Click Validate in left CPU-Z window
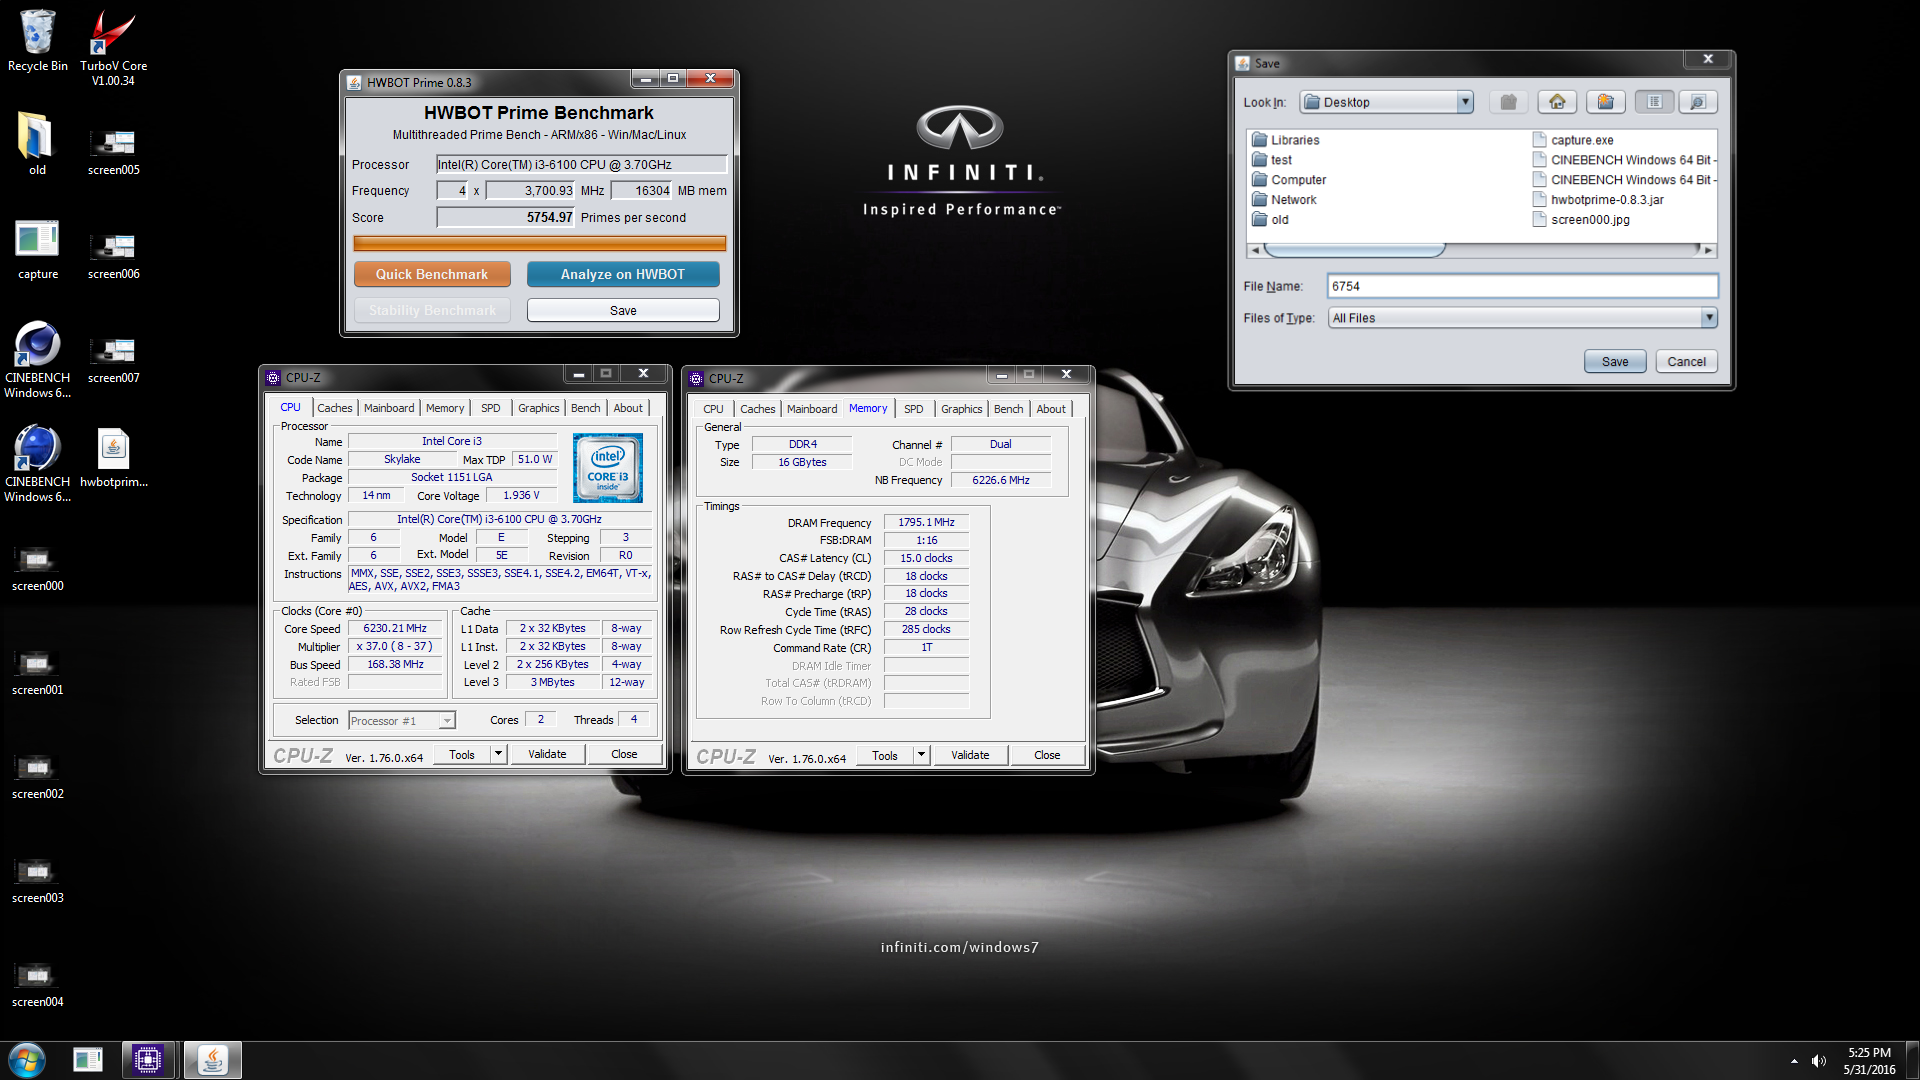The width and height of the screenshot is (1920, 1080). (x=547, y=754)
